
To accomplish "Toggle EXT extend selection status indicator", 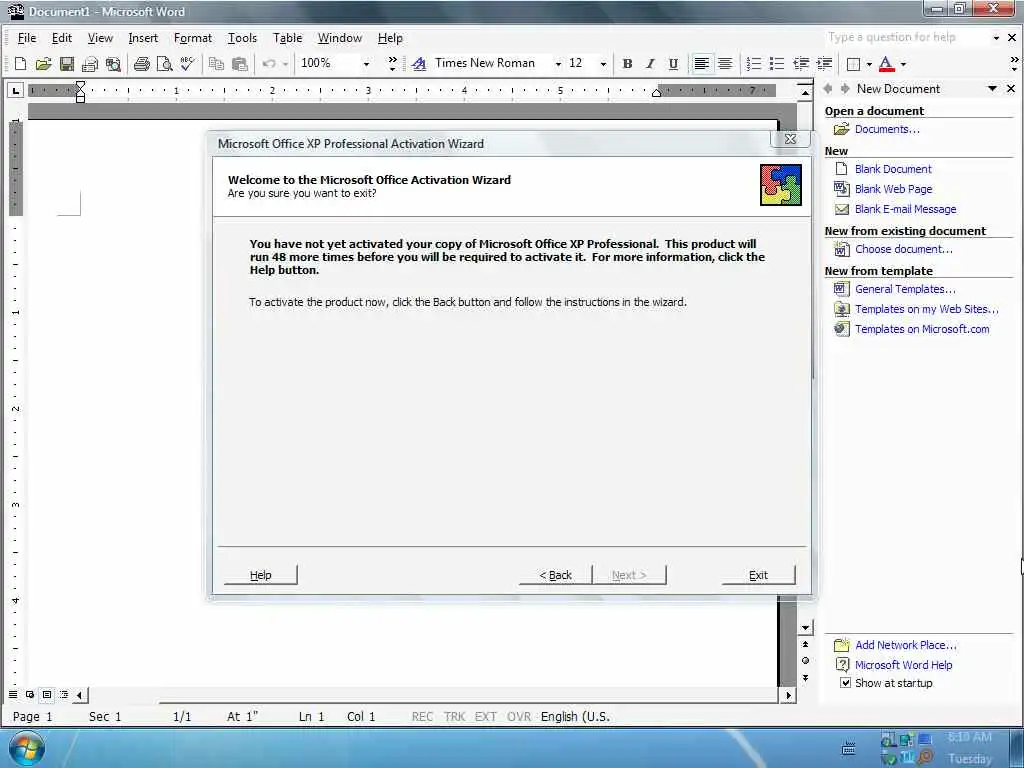I will click(x=485, y=716).
